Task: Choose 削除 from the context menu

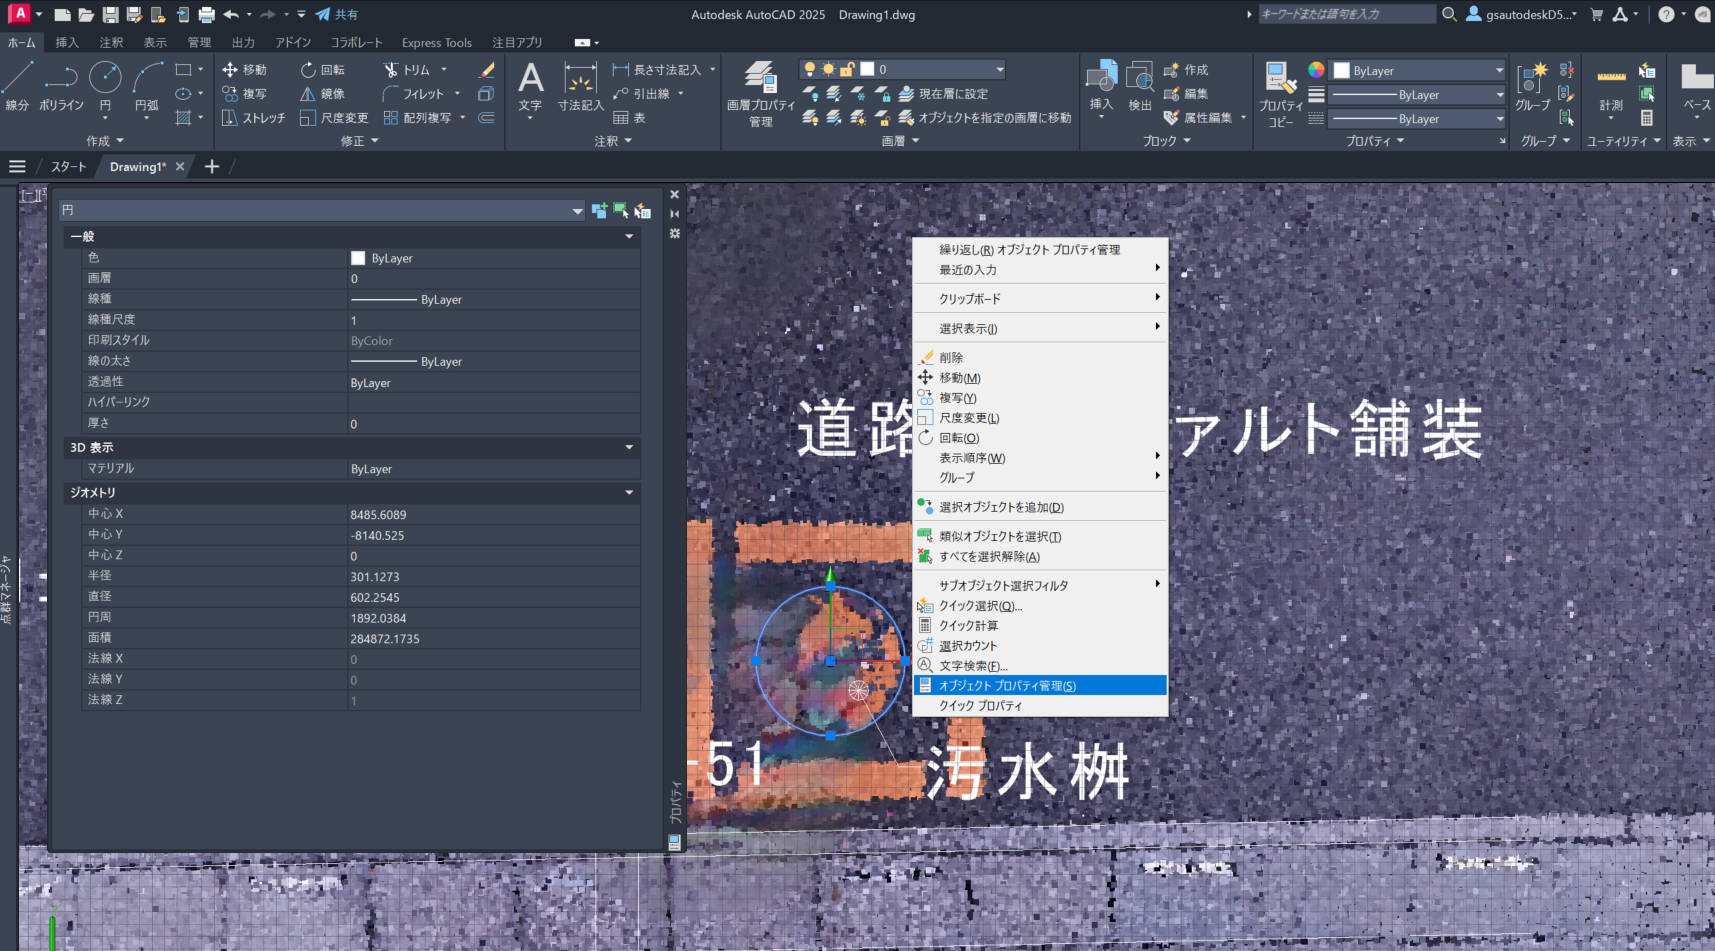Action: point(951,358)
